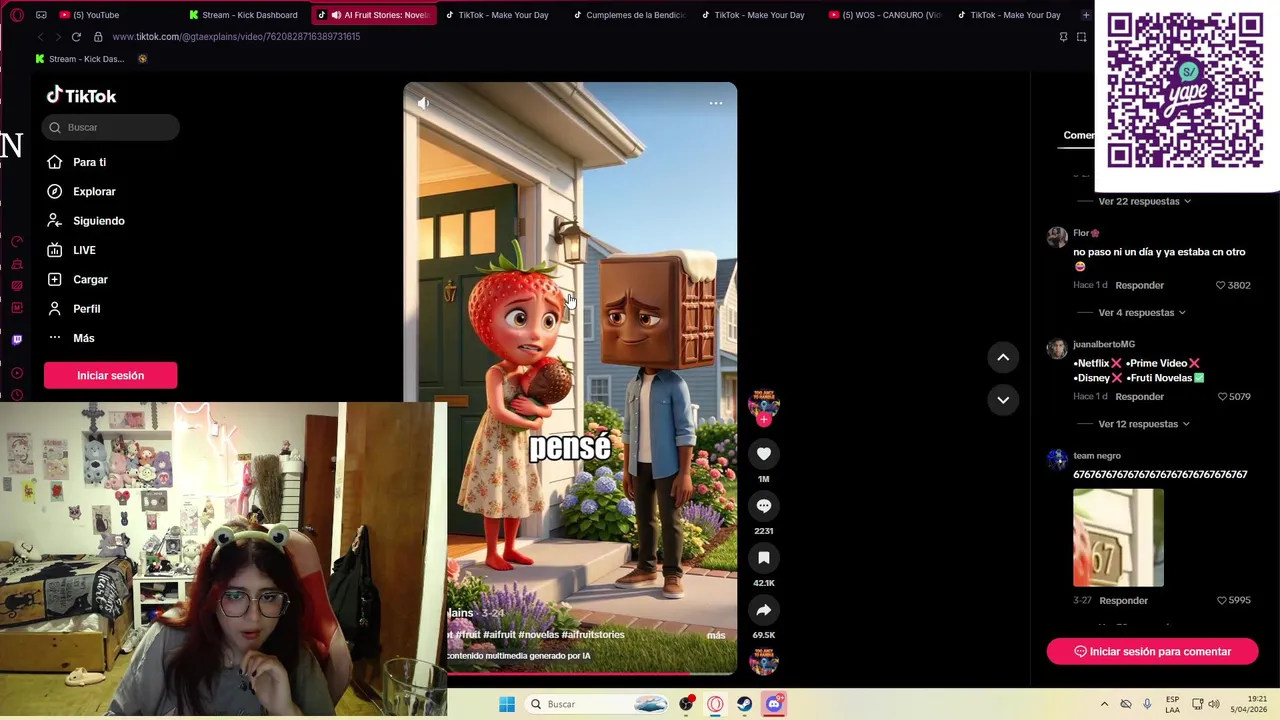Like Flor's comment heart showing 3802
The image size is (1280, 720).
1220,285
